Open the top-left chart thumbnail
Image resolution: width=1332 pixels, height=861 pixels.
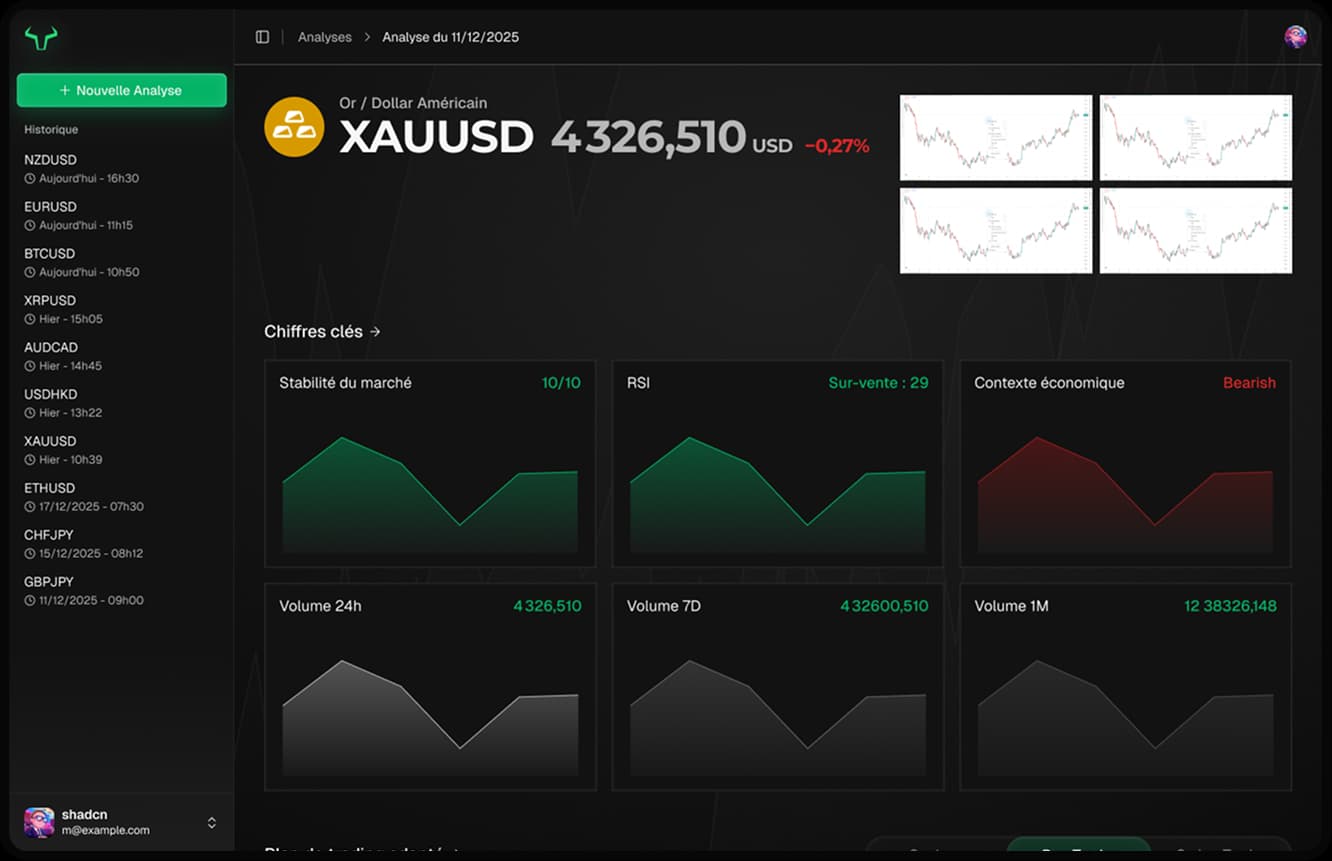[996, 138]
